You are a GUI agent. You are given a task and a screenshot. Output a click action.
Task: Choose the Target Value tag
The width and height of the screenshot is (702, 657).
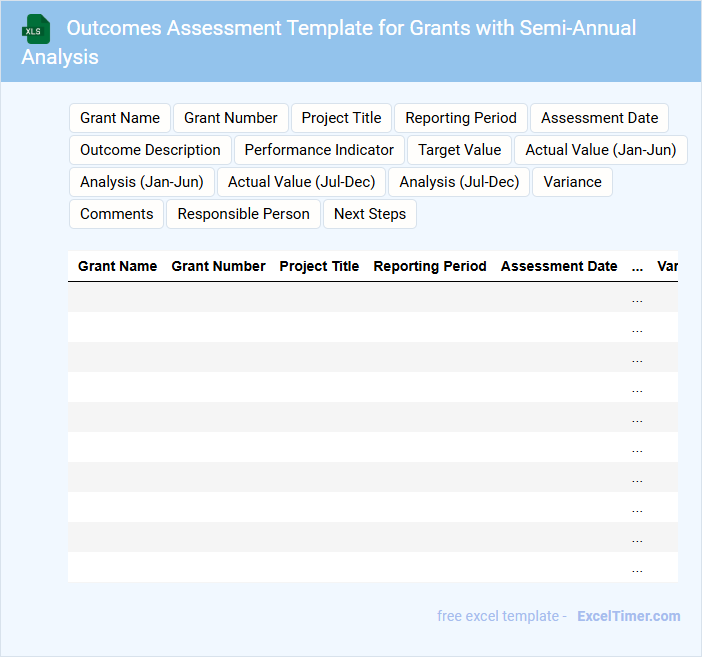coord(459,150)
